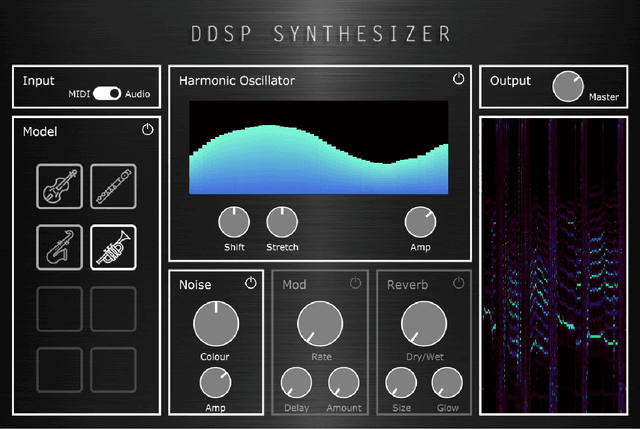Image resolution: width=640 pixels, height=429 pixels.
Task: Enable the Reverb power button
Action: point(459,284)
